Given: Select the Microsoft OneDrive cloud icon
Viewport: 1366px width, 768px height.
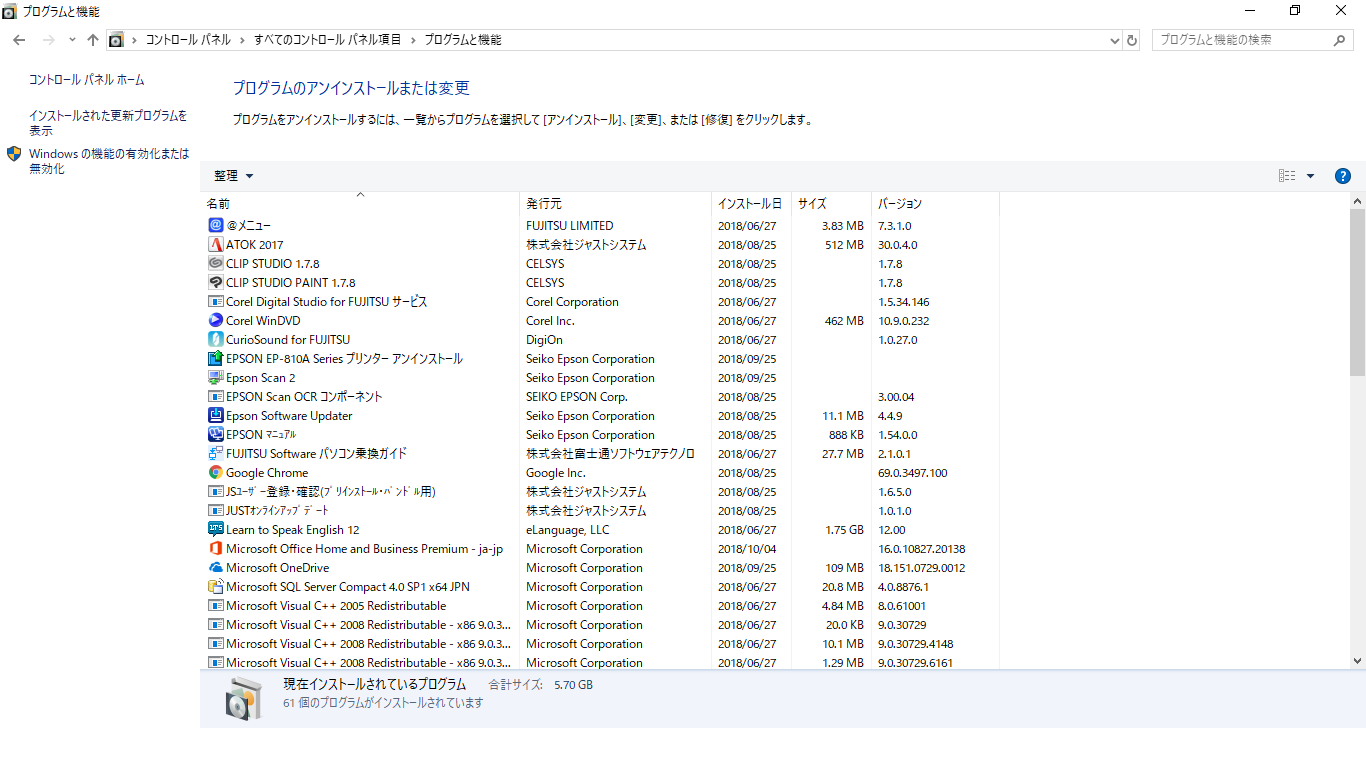Looking at the screenshot, I should pyautogui.click(x=215, y=568).
